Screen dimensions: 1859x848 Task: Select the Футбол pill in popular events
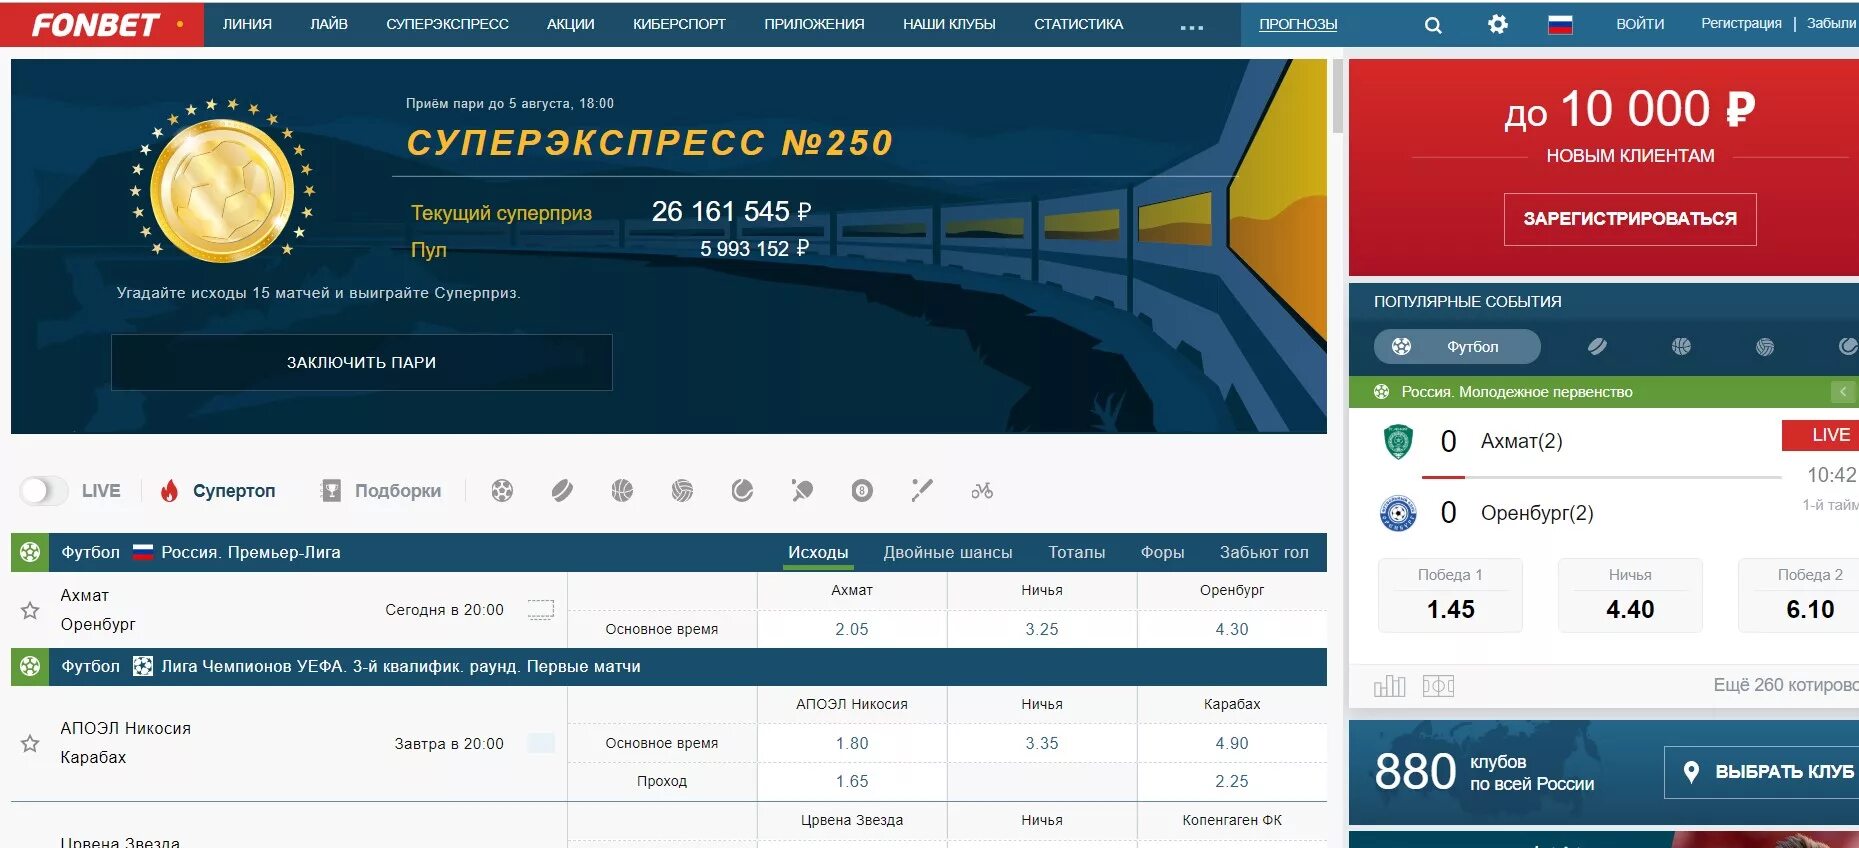(x=1457, y=346)
